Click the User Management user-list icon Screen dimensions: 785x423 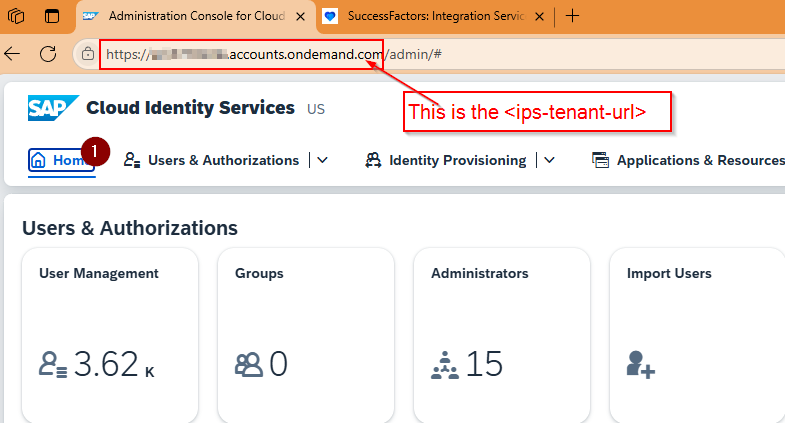coord(53,364)
